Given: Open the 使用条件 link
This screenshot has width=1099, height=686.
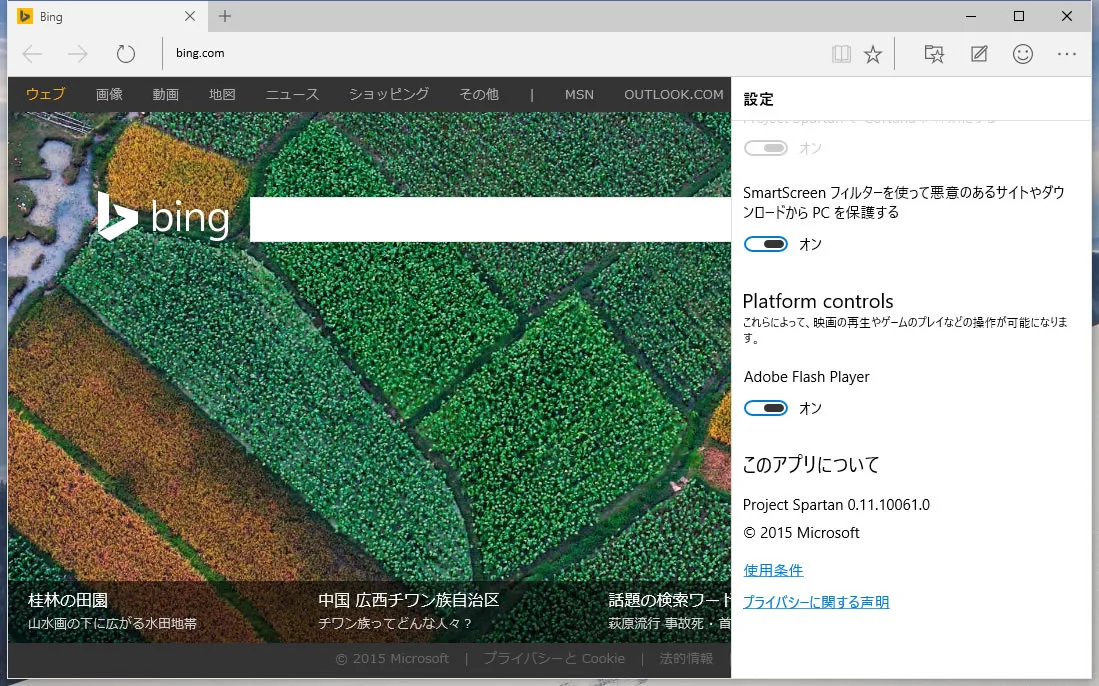Looking at the screenshot, I should (x=773, y=570).
